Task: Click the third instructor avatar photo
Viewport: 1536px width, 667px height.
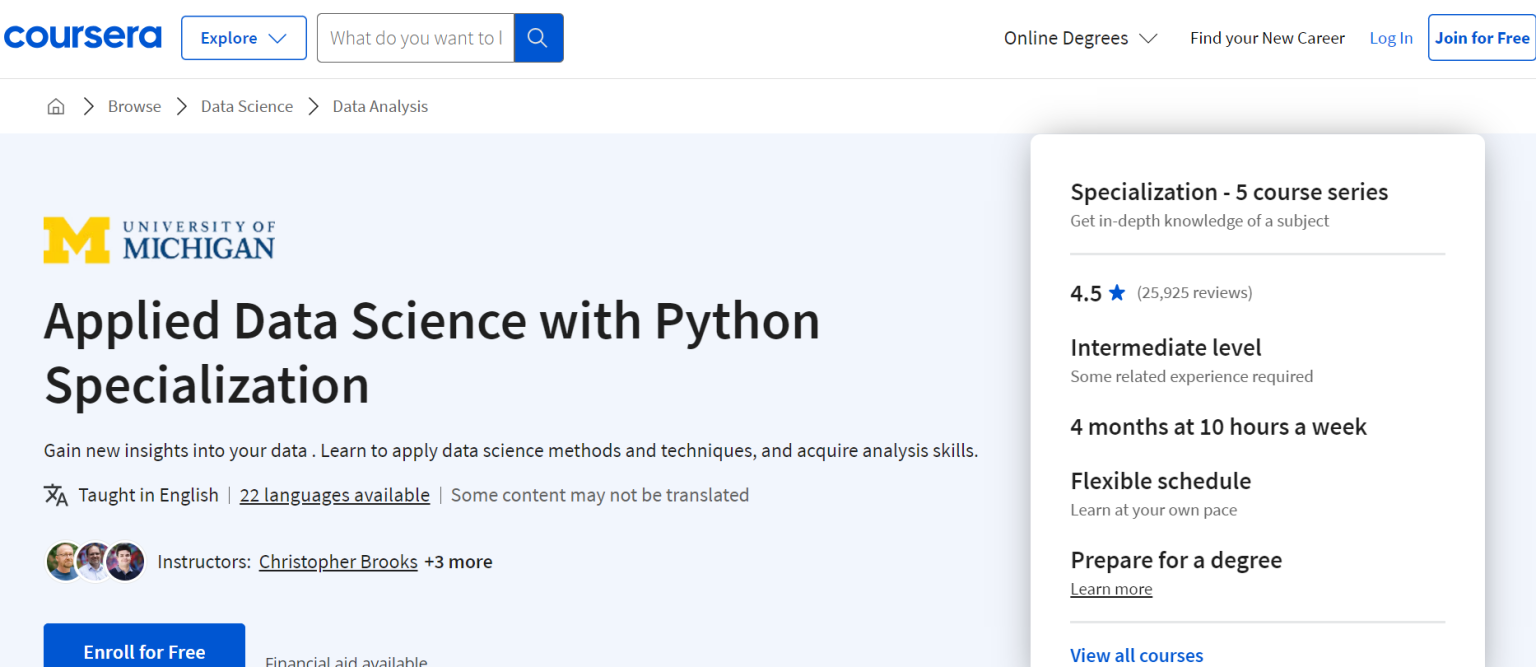Action: pyautogui.click(x=125, y=561)
